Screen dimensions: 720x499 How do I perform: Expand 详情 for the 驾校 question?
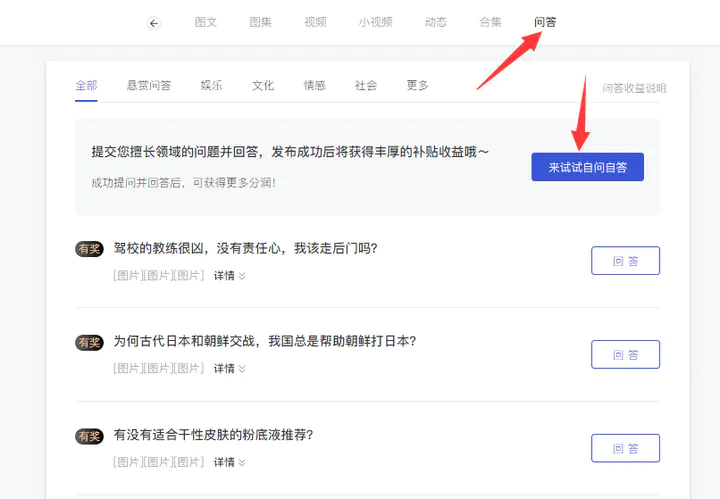click(x=230, y=275)
